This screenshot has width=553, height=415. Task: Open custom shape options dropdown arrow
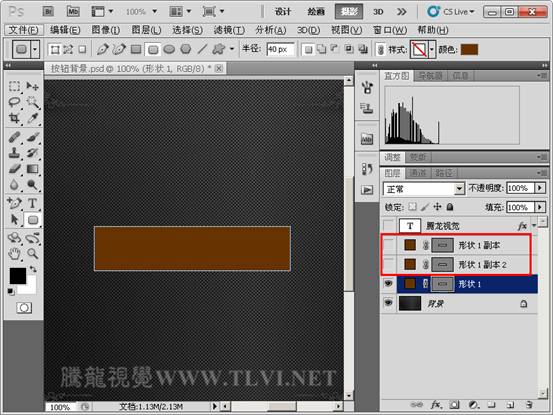232,49
